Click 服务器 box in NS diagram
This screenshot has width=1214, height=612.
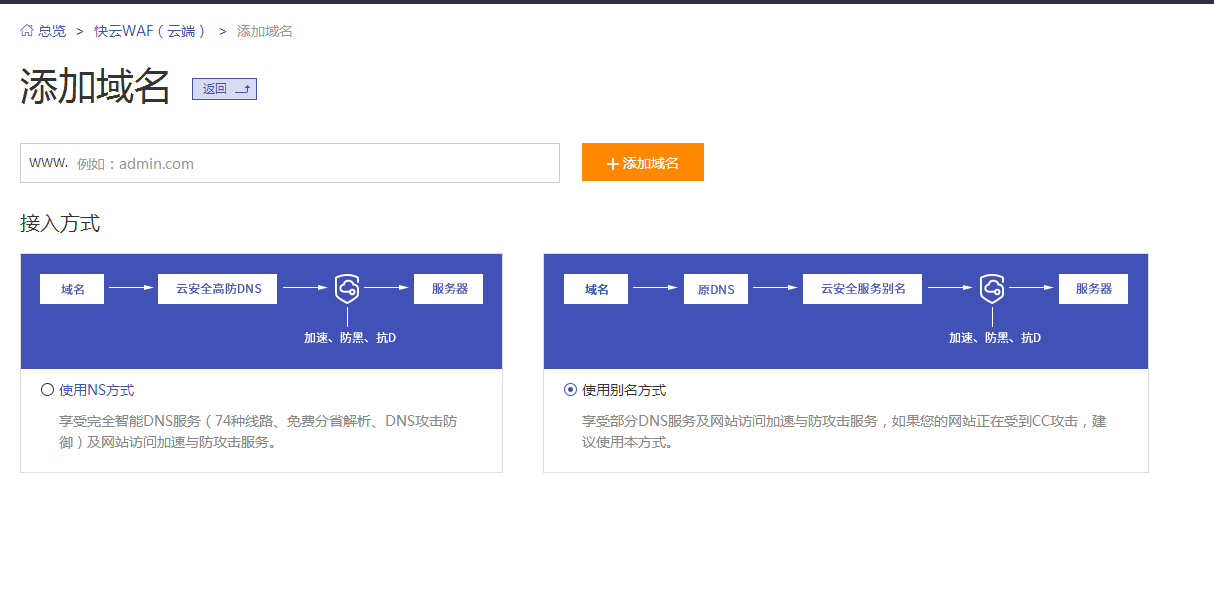coord(449,289)
